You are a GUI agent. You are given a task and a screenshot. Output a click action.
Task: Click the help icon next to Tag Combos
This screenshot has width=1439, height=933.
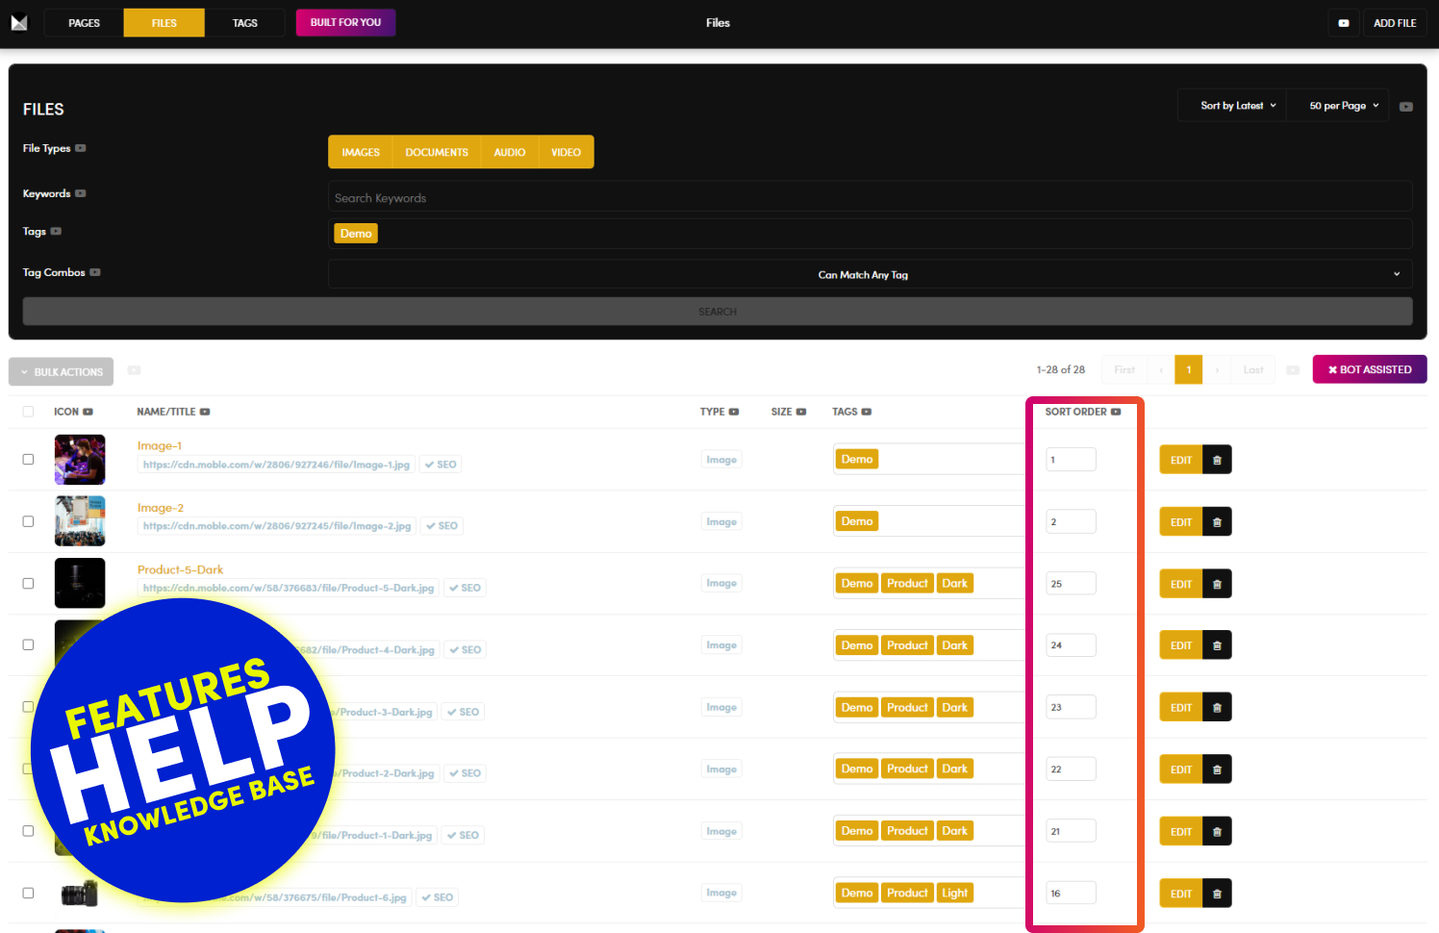[95, 272]
